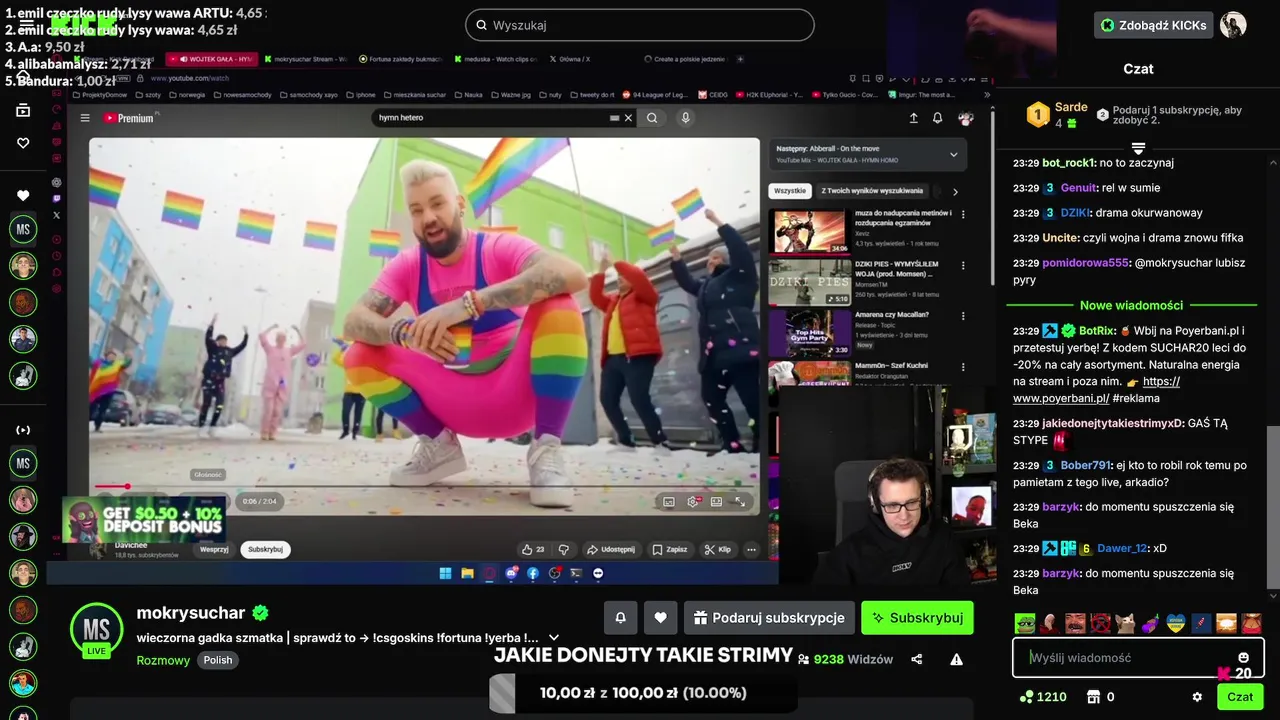The image size is (1280, 720).
Task: Toggle subtitles in the YouTube player
Action: pyautogui.click(x=669, y=502)
